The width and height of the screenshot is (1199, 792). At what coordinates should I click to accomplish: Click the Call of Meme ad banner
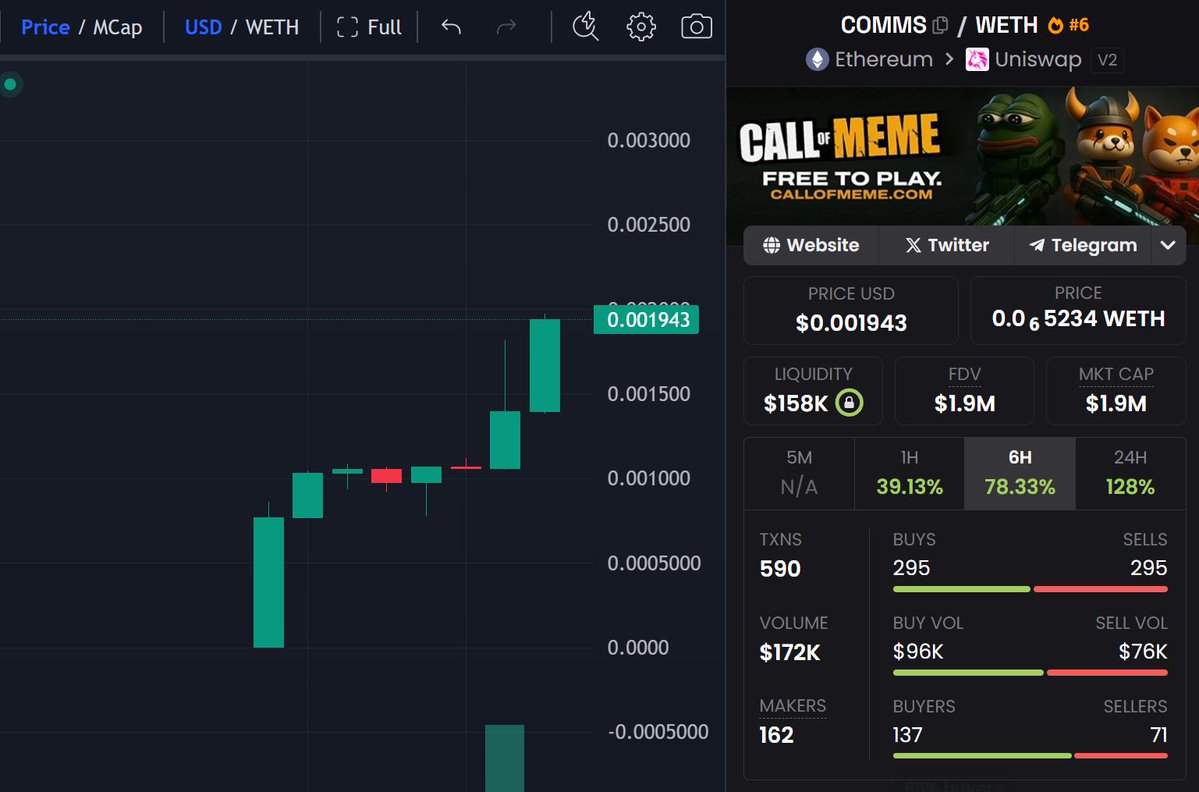tap(963, 155)
